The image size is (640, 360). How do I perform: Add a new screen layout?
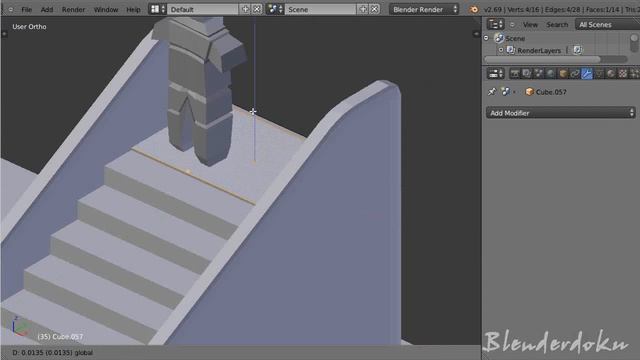(245, 9)
